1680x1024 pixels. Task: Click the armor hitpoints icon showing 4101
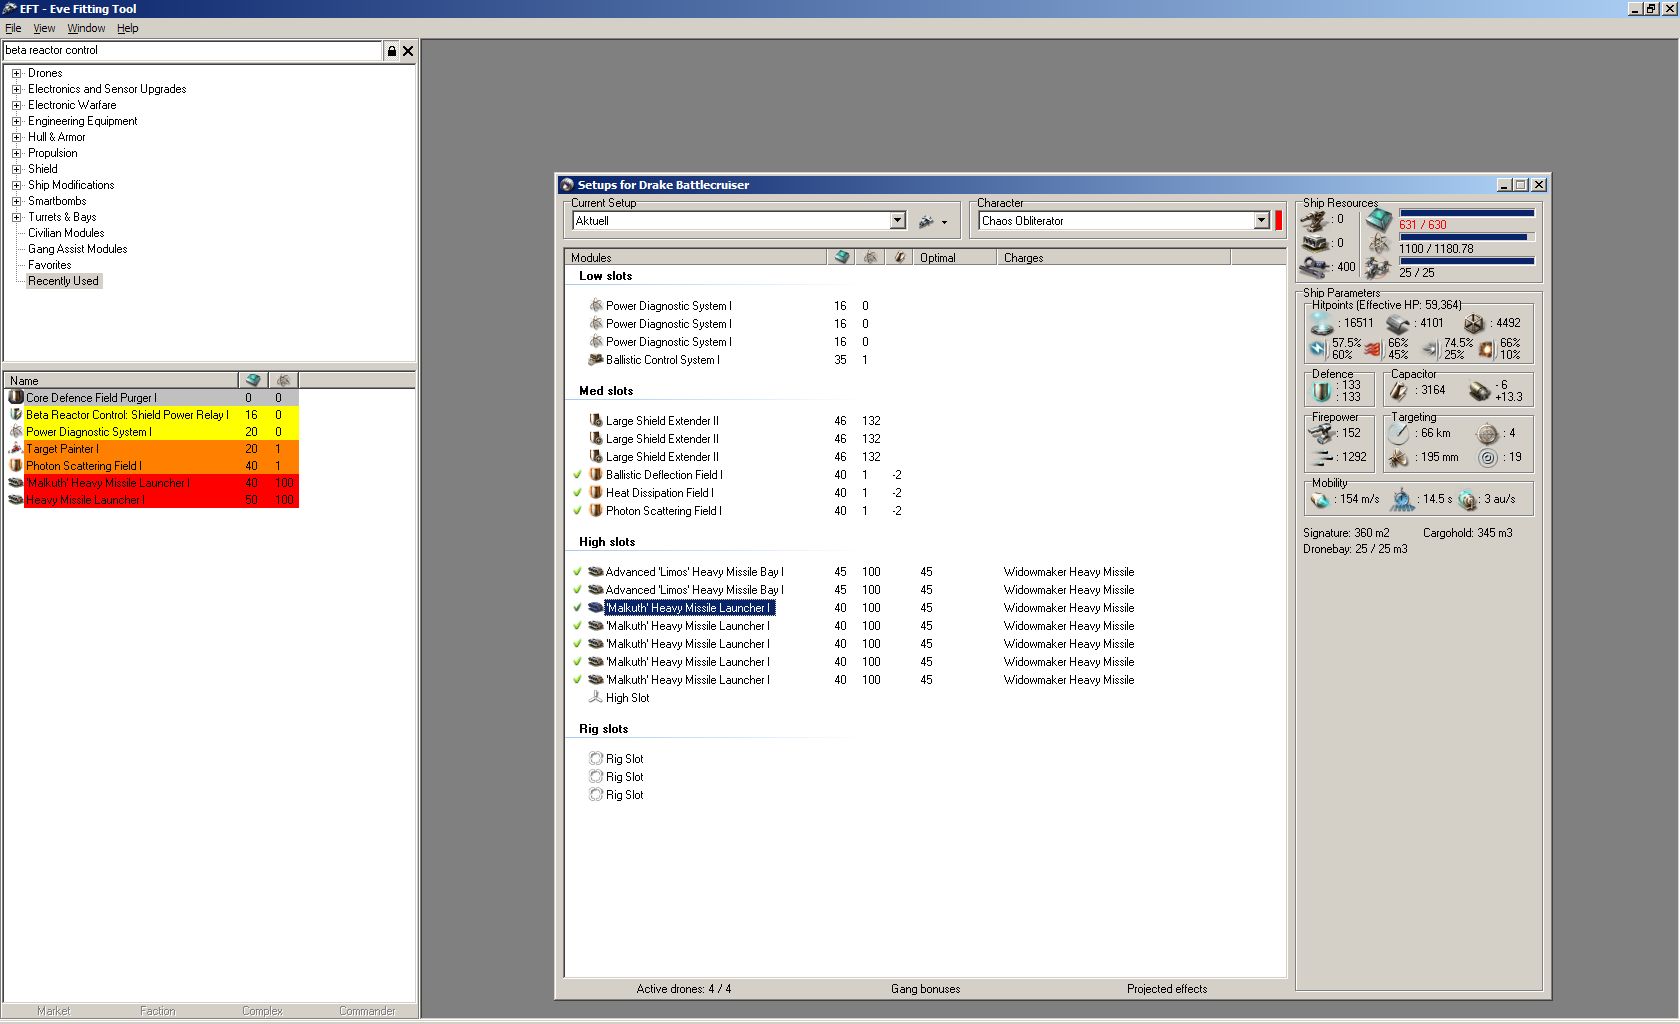point(1398,323)
